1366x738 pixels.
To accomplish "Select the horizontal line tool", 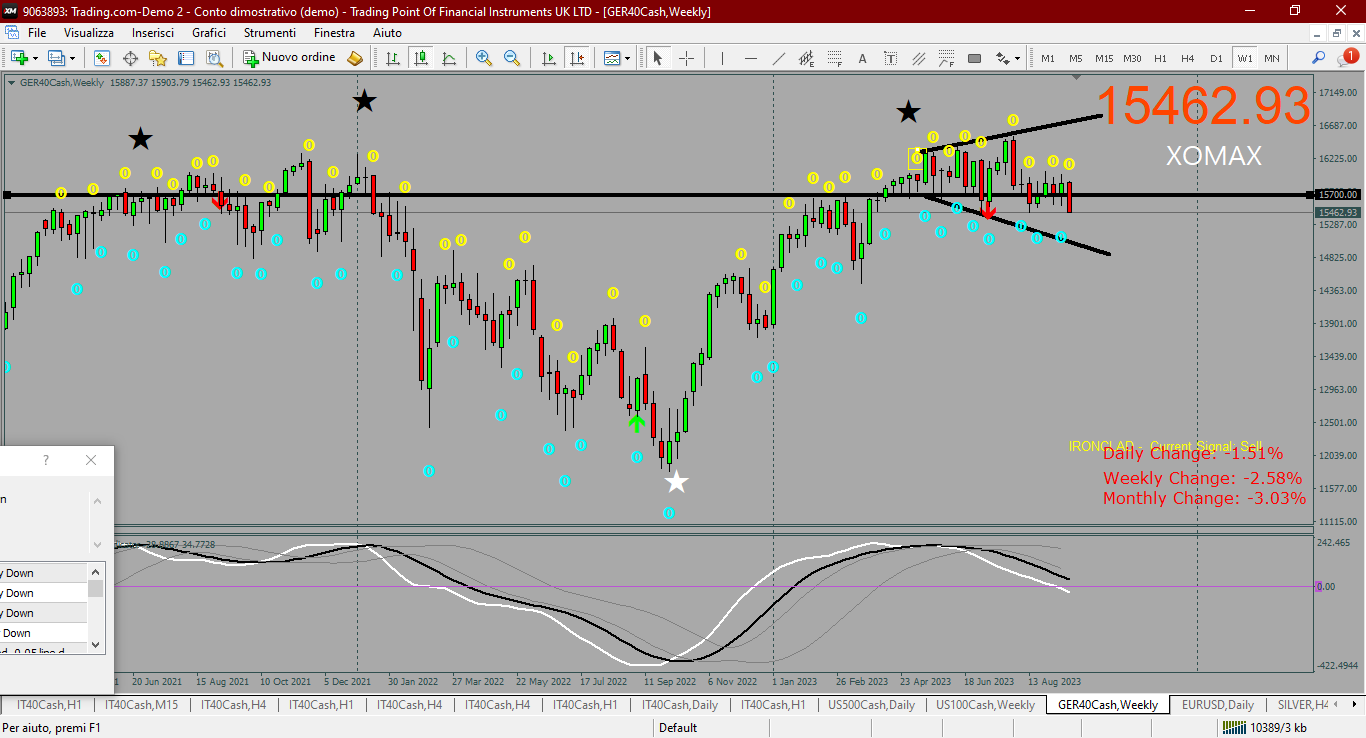I will (x=750, y=58).
